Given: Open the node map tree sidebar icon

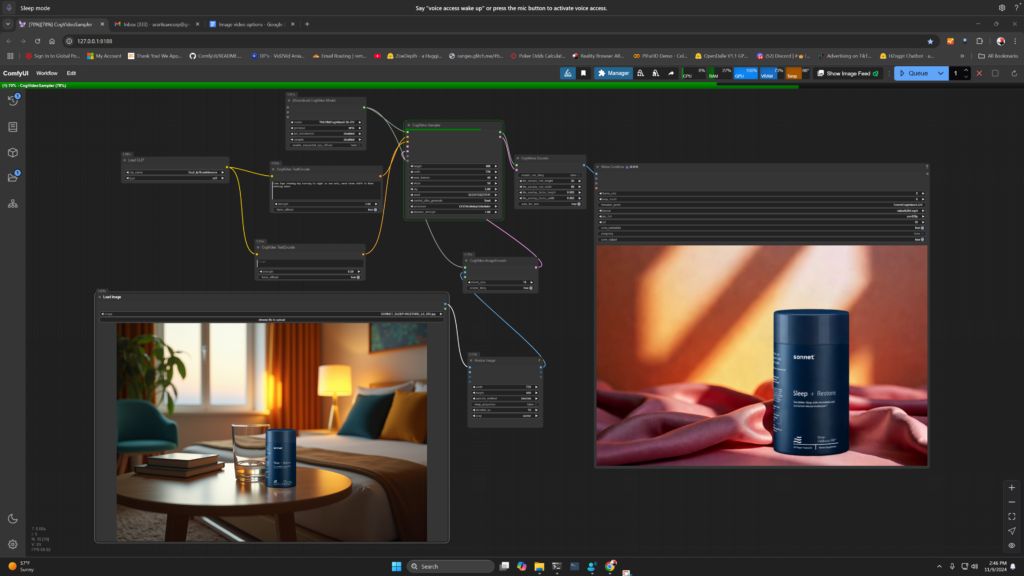Looking at the screenshot, I should point(12,204).
